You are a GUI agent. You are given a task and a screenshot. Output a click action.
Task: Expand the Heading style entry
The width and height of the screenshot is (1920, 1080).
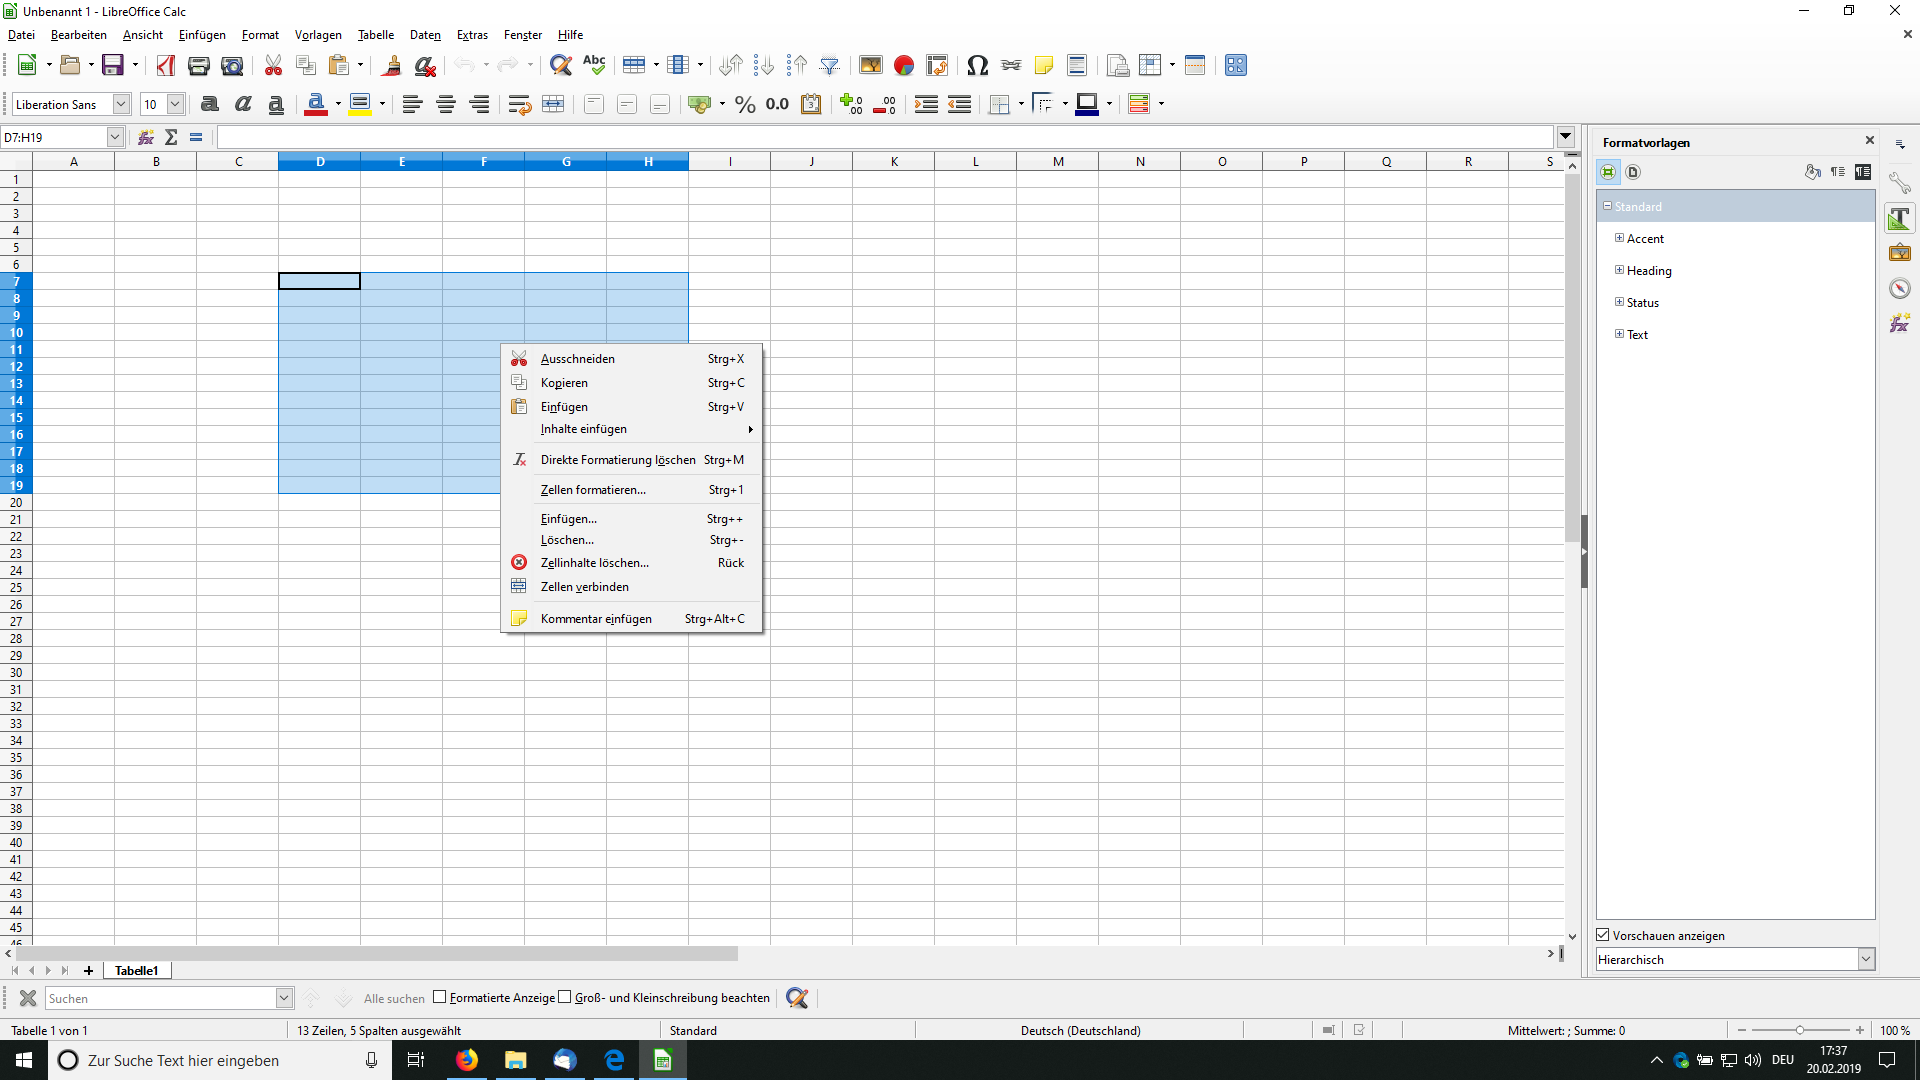1619,269
